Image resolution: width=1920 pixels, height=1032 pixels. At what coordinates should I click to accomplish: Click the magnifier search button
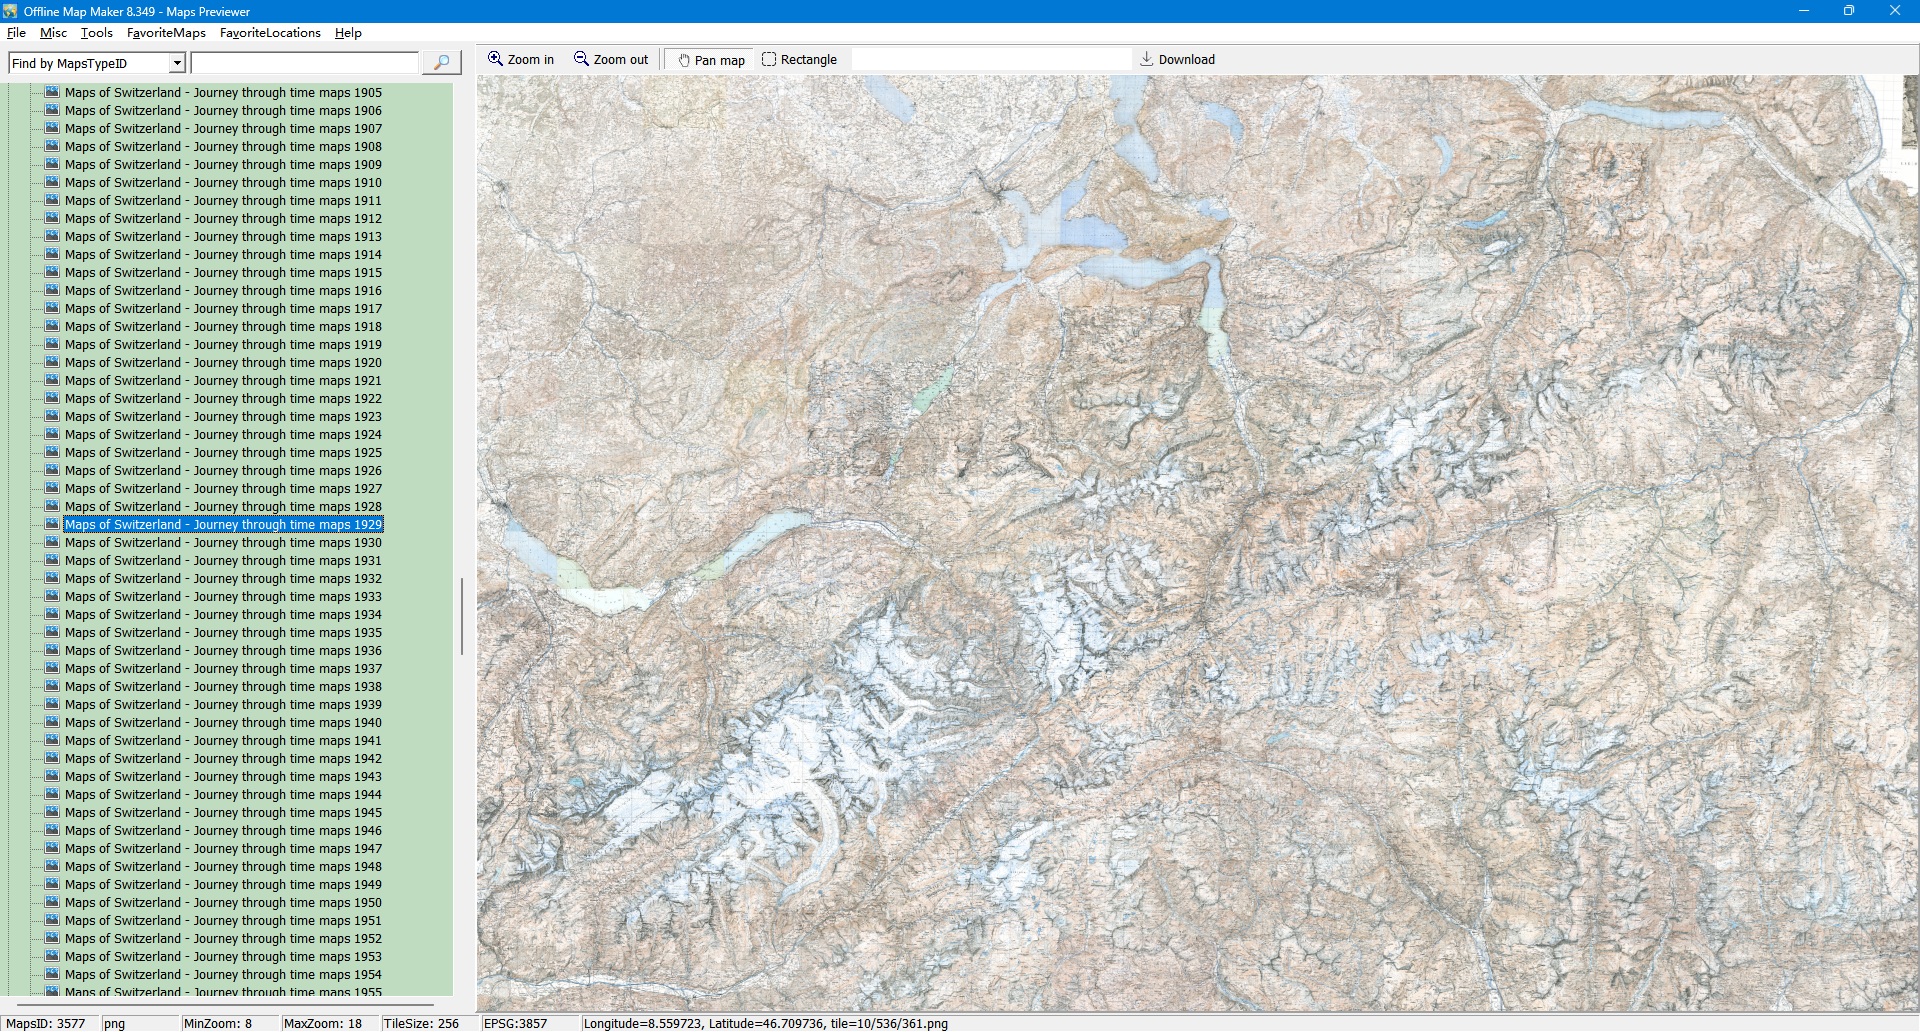tap(441, 63)
